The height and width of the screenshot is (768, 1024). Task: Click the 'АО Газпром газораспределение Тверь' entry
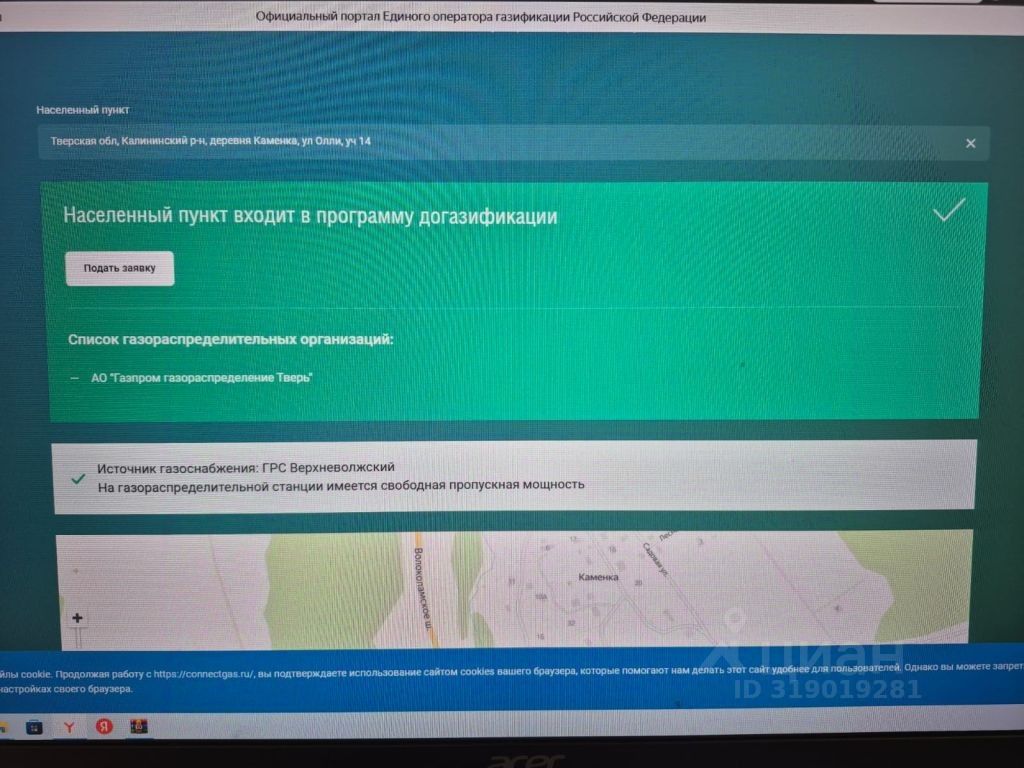pos(201,378)
